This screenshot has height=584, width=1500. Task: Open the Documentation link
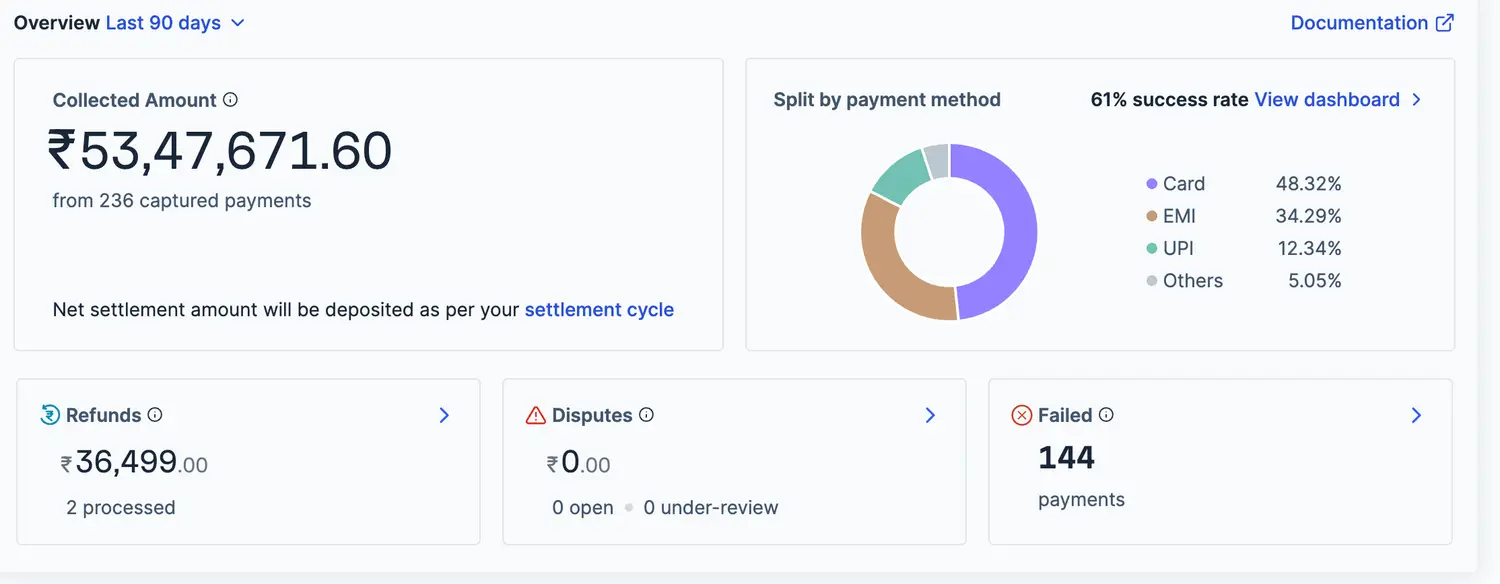coord(1359,23)
